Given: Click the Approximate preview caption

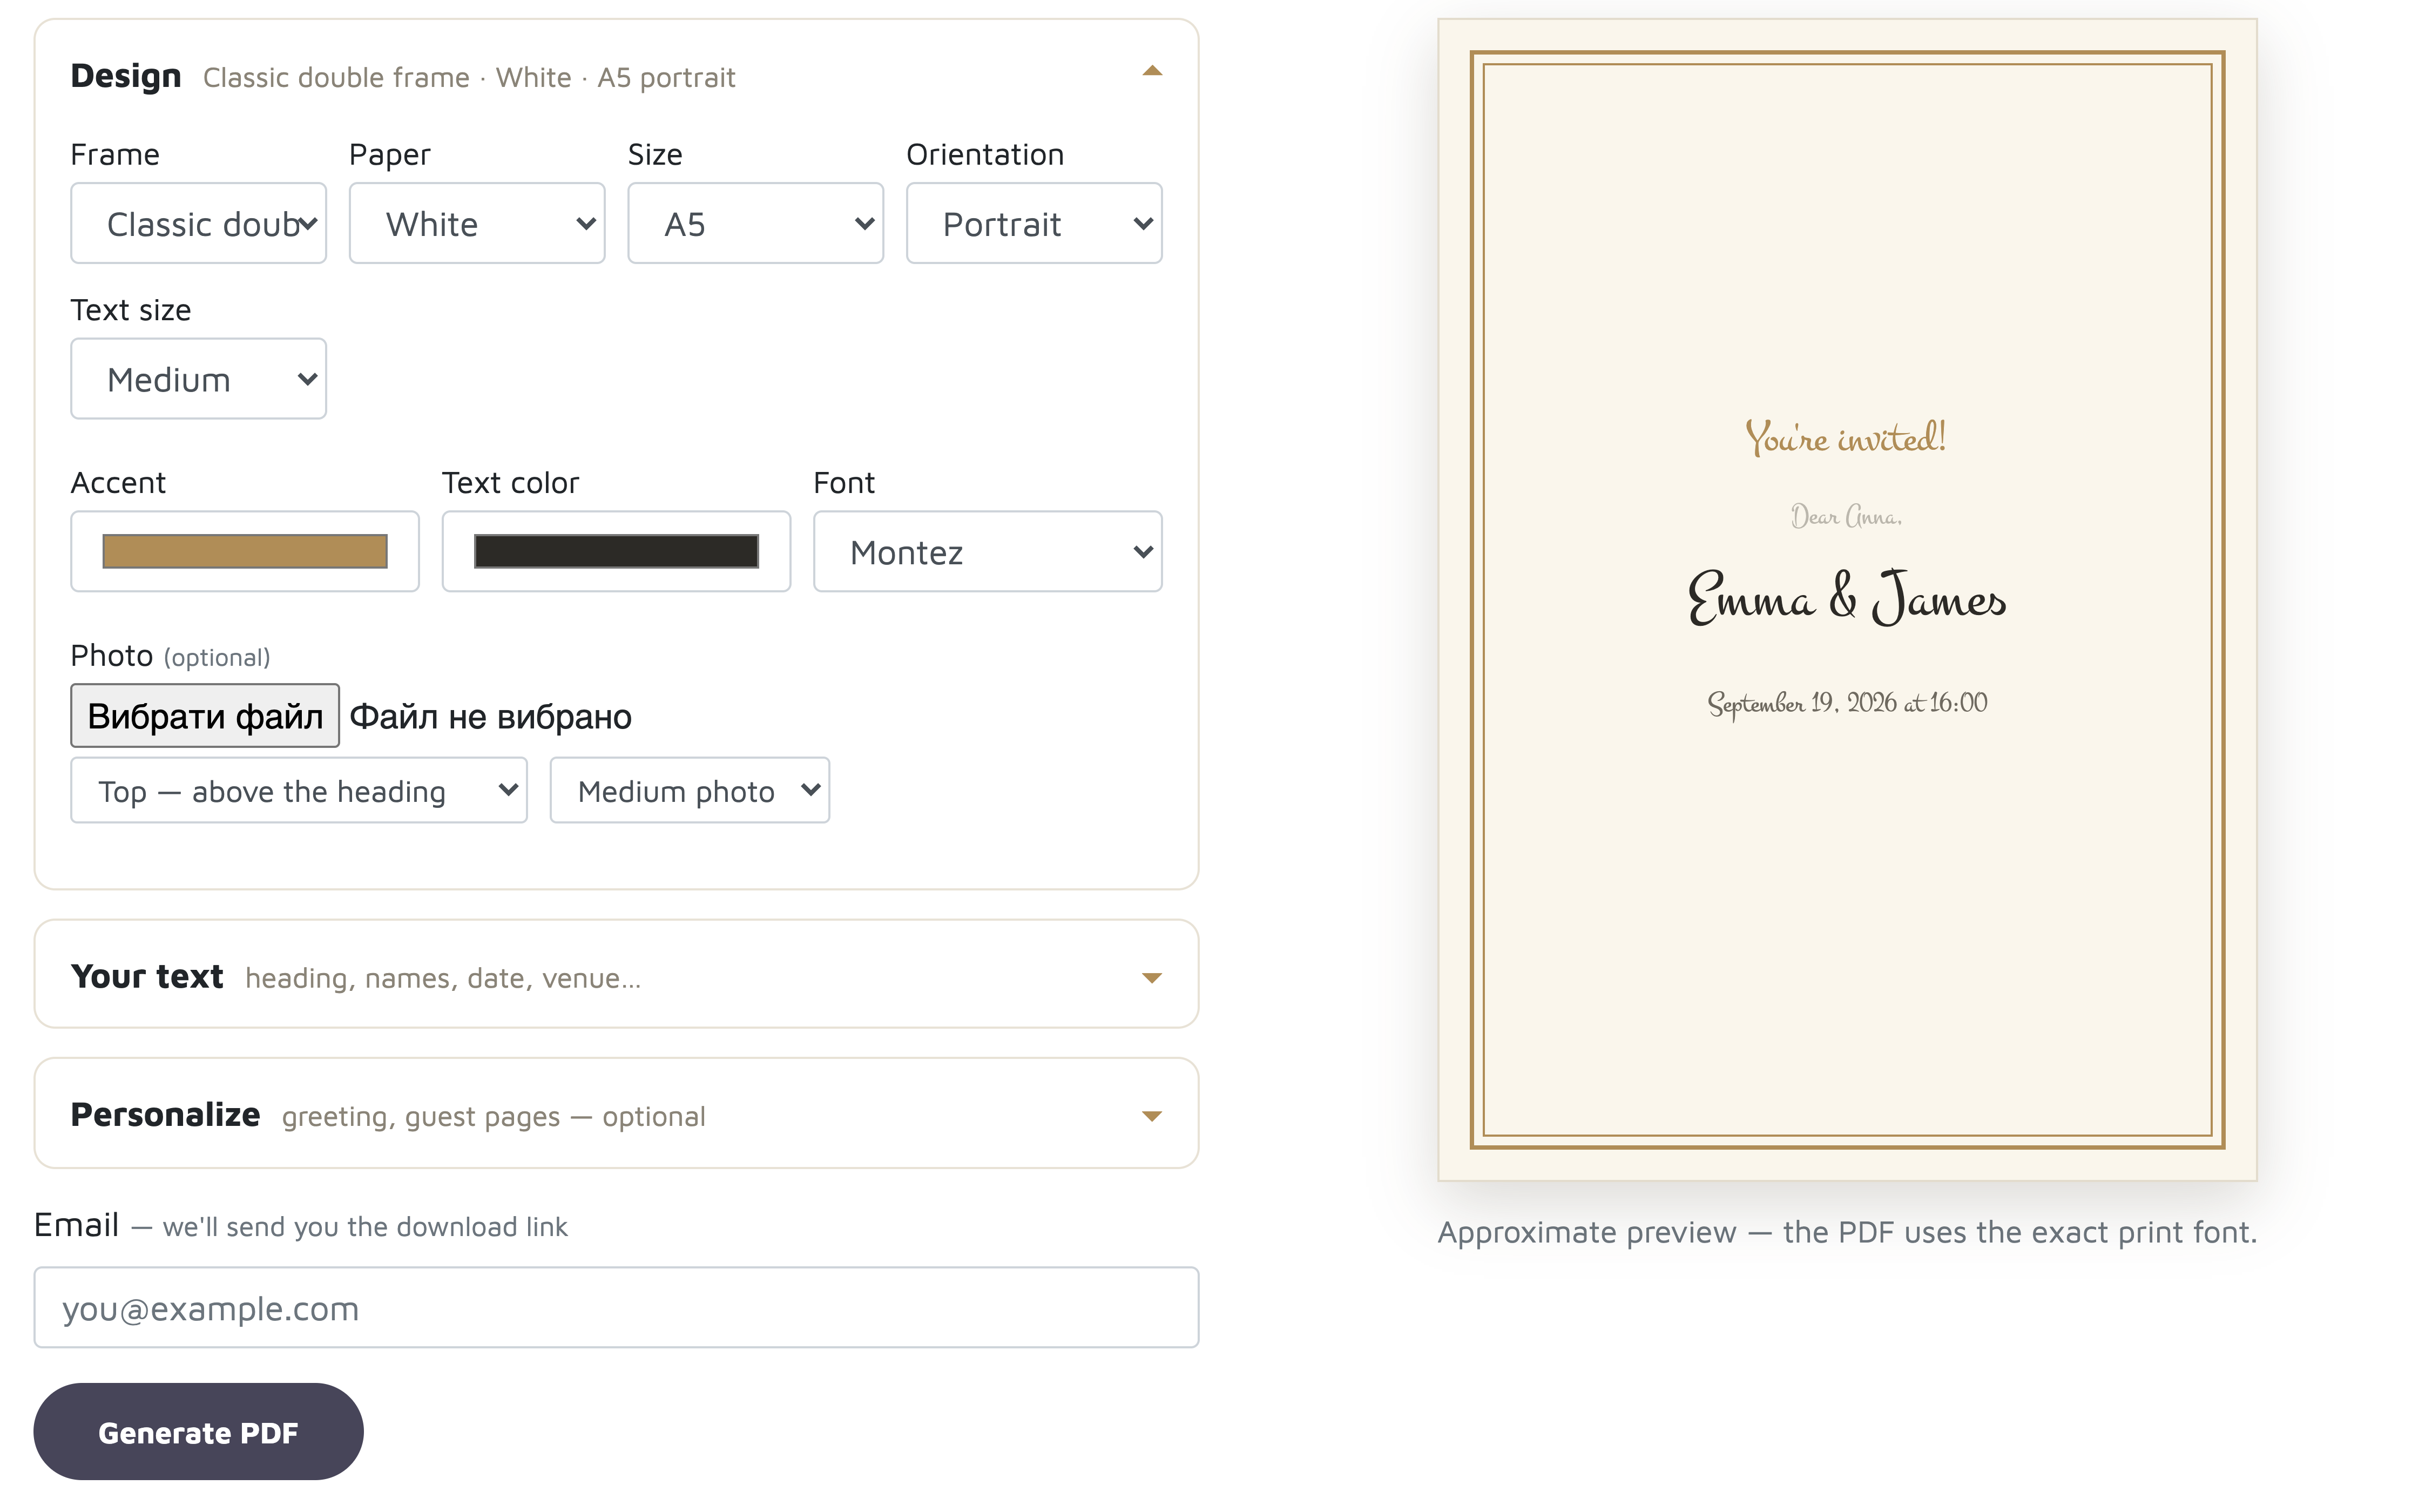Looking at the screenshot, I should (1847, 1232).
